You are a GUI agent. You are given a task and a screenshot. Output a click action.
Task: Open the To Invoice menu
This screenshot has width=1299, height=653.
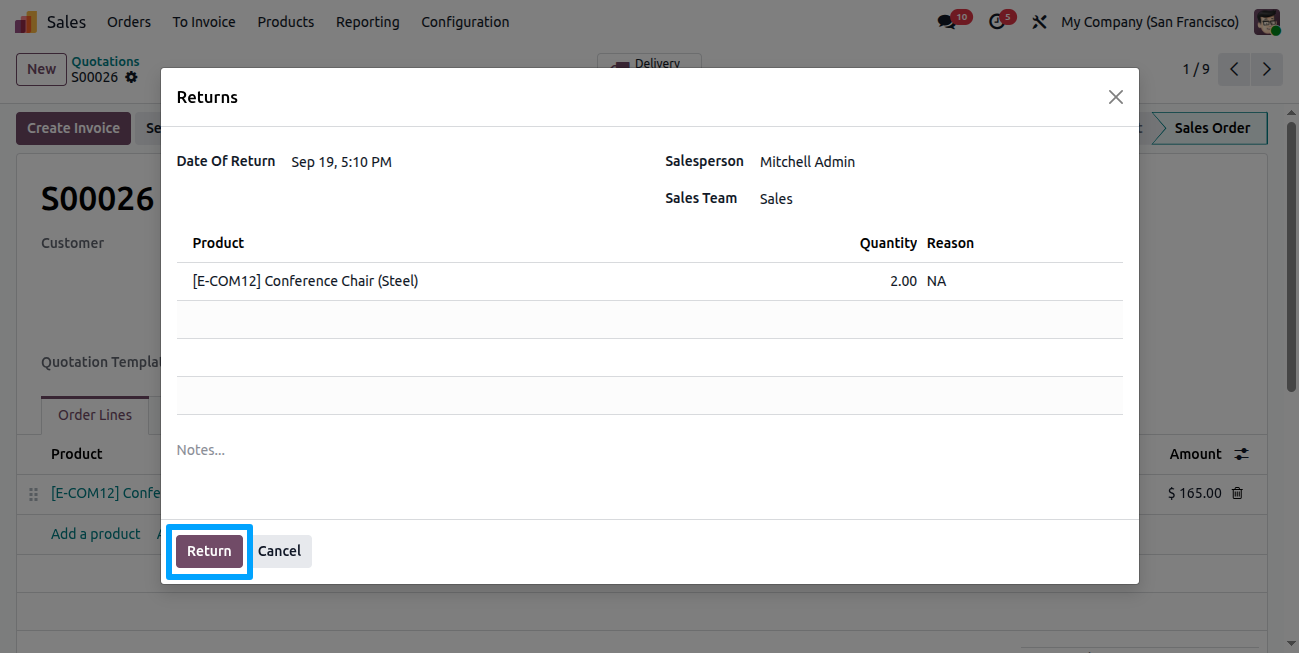pos(204,22)
